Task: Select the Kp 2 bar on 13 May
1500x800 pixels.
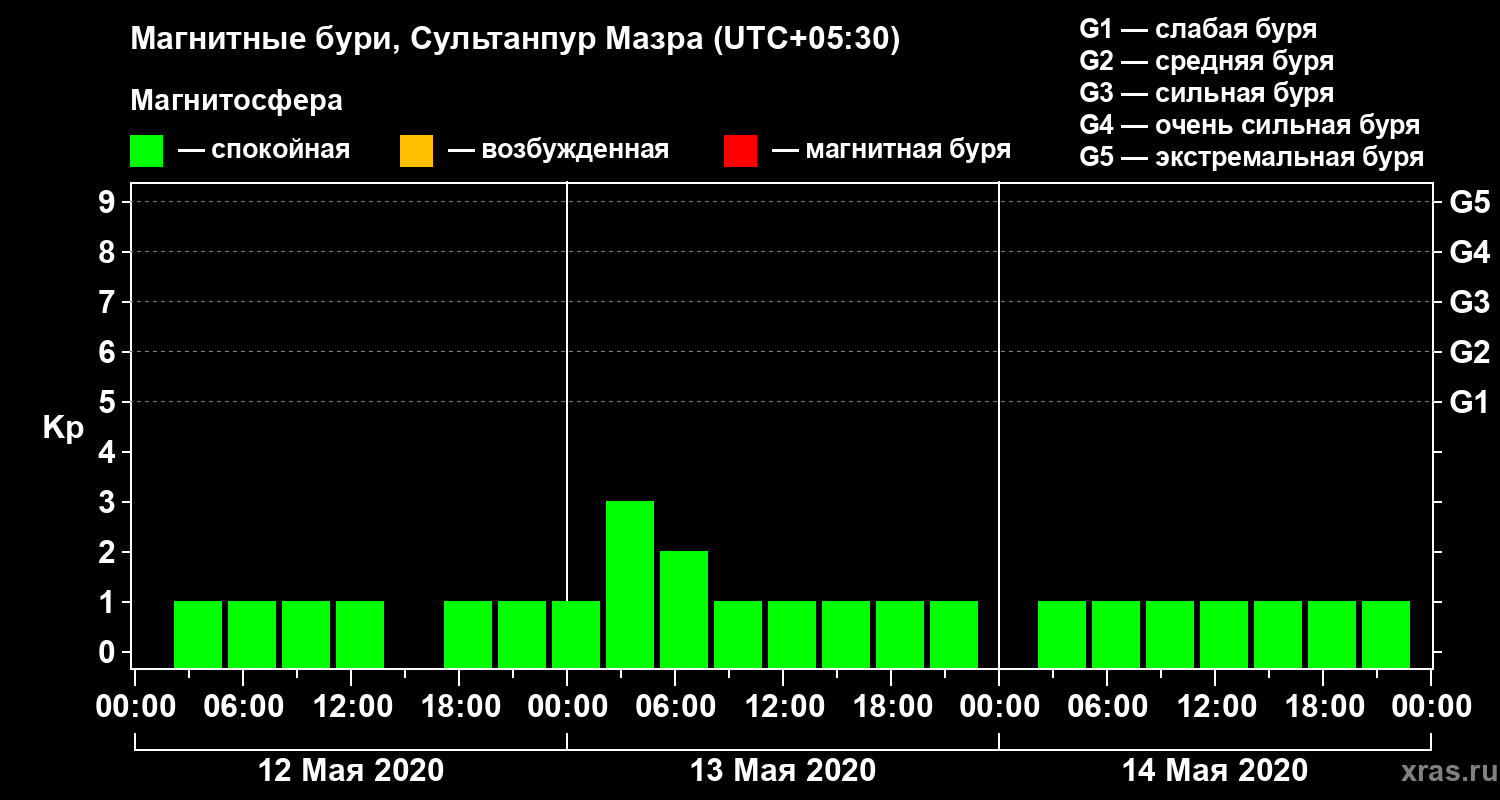Action: (x=684, y=609)
